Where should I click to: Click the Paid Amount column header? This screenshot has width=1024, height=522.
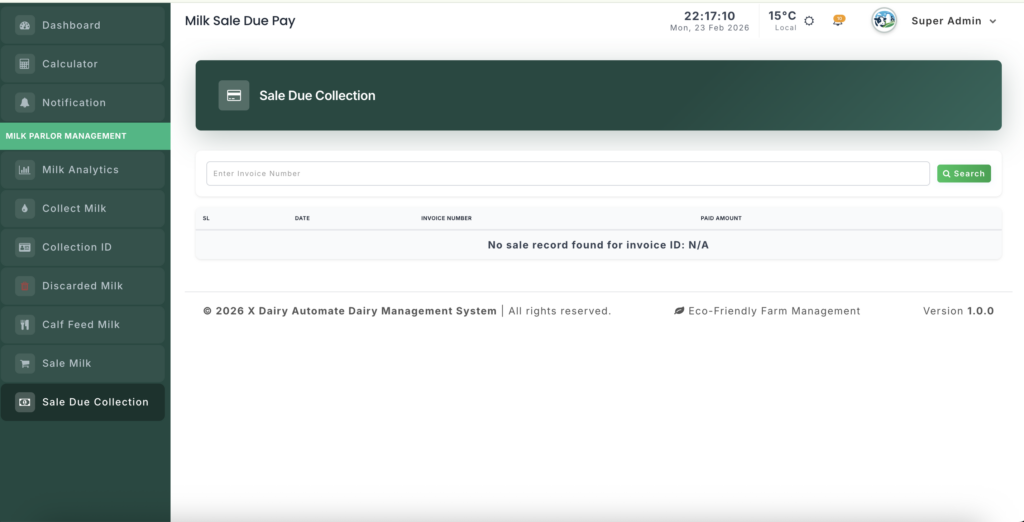[721, 218]
